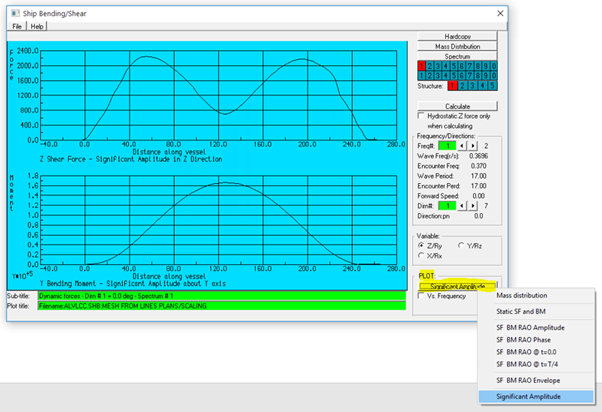Select red spectrum cell 1 in top row

point(420,65)
